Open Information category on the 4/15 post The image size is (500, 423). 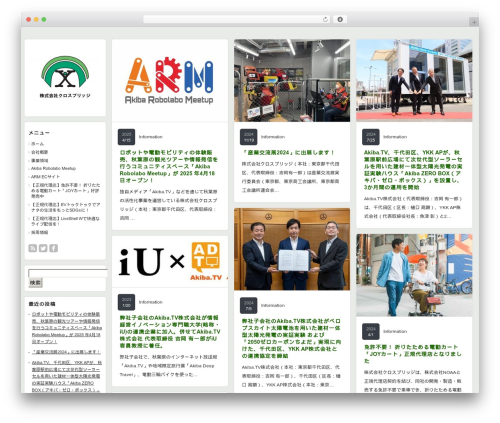click(x=151, y=137)
